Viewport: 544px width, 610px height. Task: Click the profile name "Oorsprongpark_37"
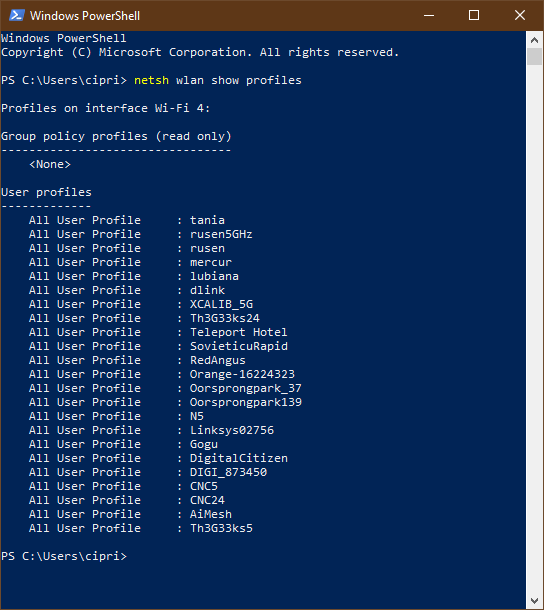click(246, 388)
